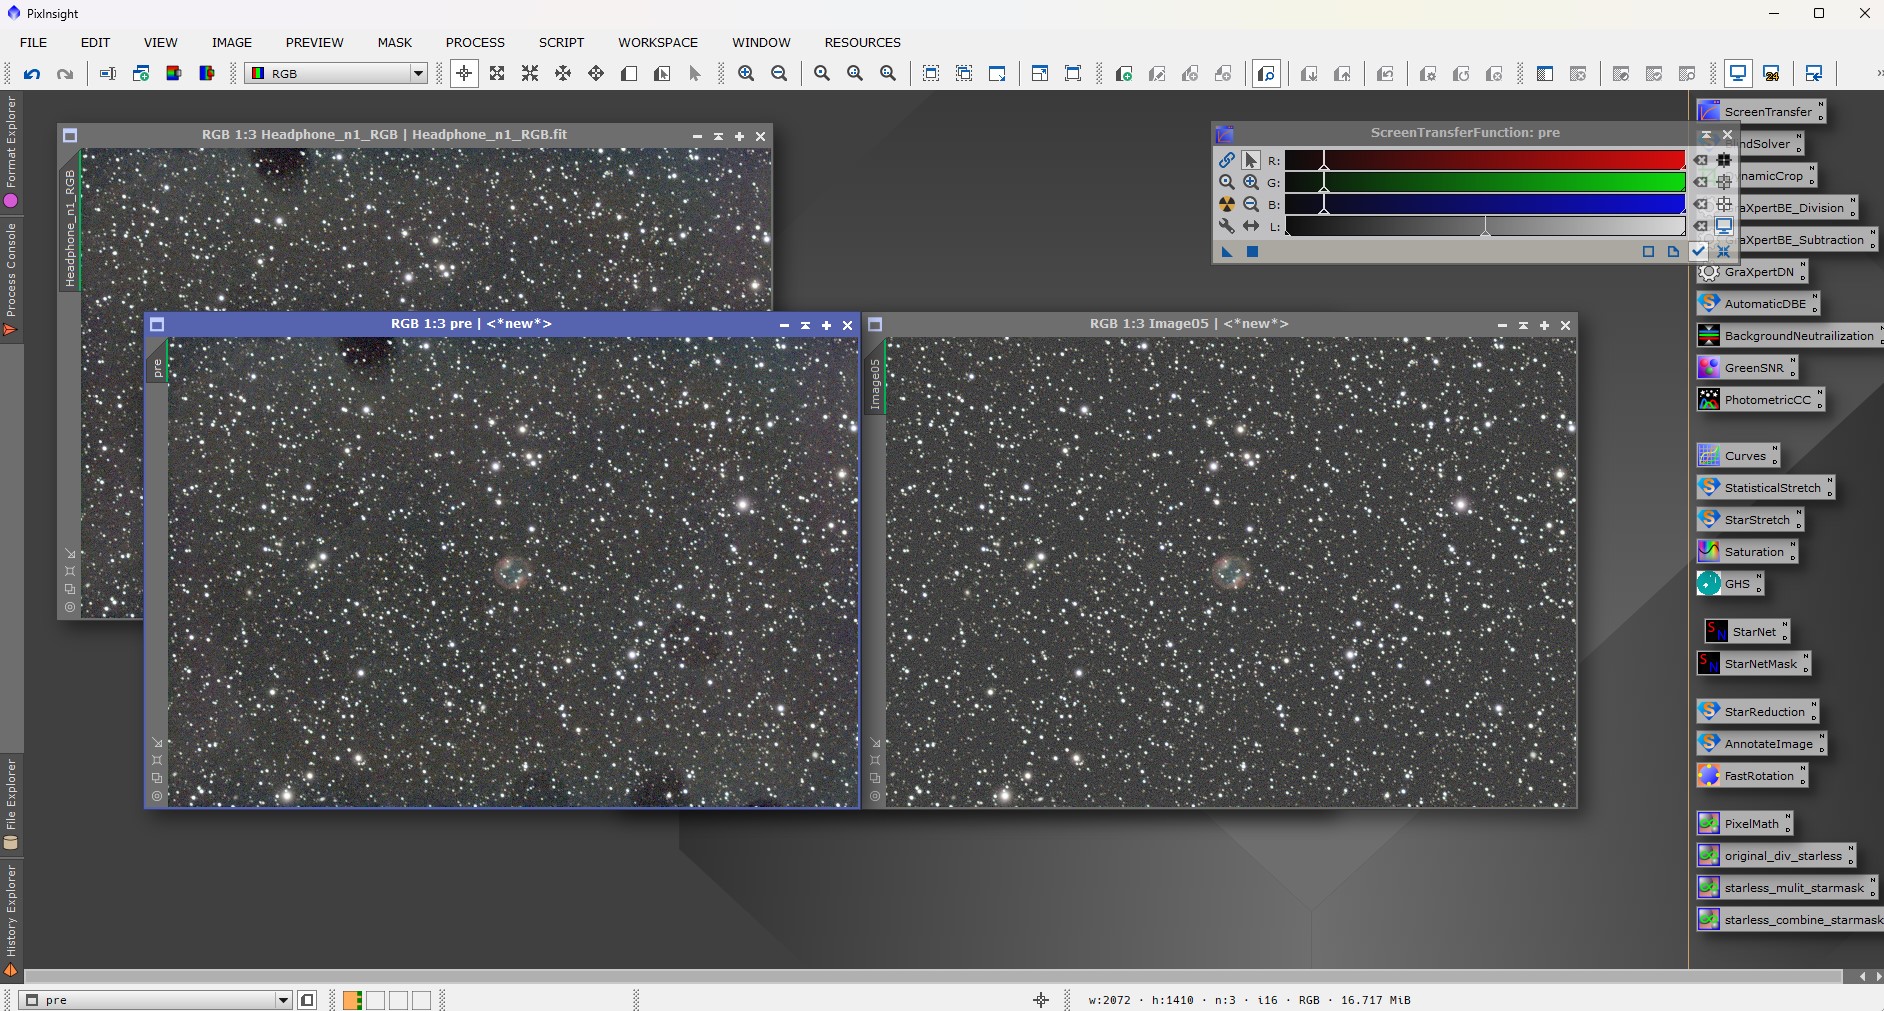The width and height of the screenshot is (1884, 1011).
Task: Reset the R channel in STF
Action: point(1701,160)
